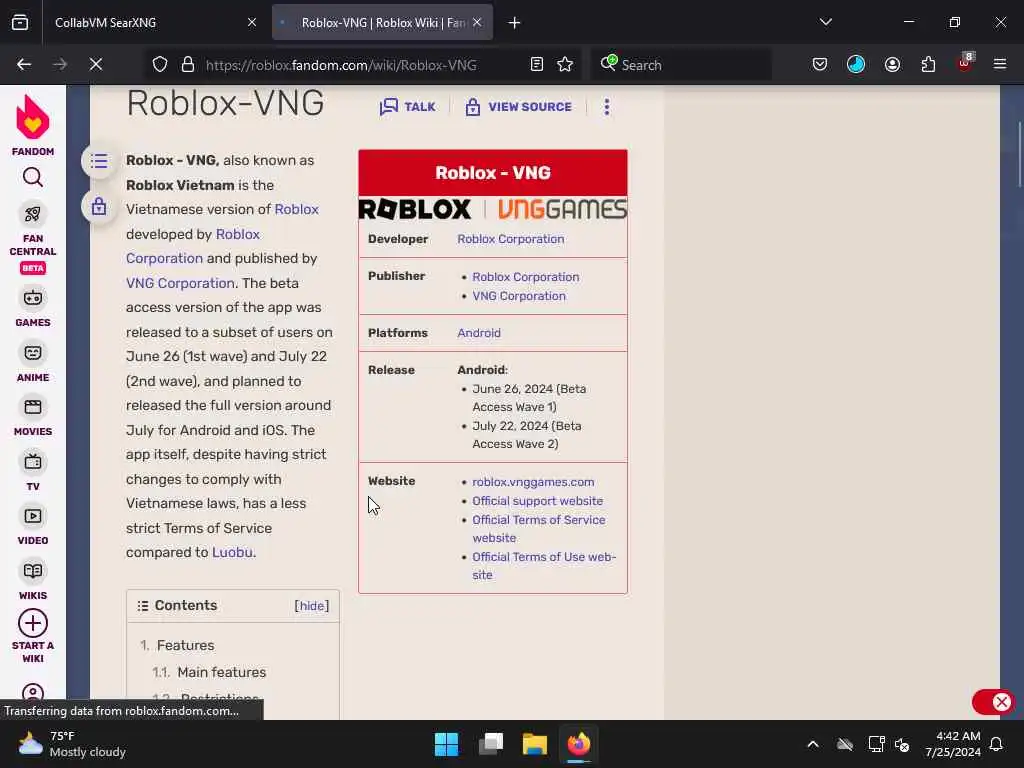The image size is (1024, 768).
Task: Open weather widget showing 75°F
Action: pyautogui.click(x=72, y=744)
